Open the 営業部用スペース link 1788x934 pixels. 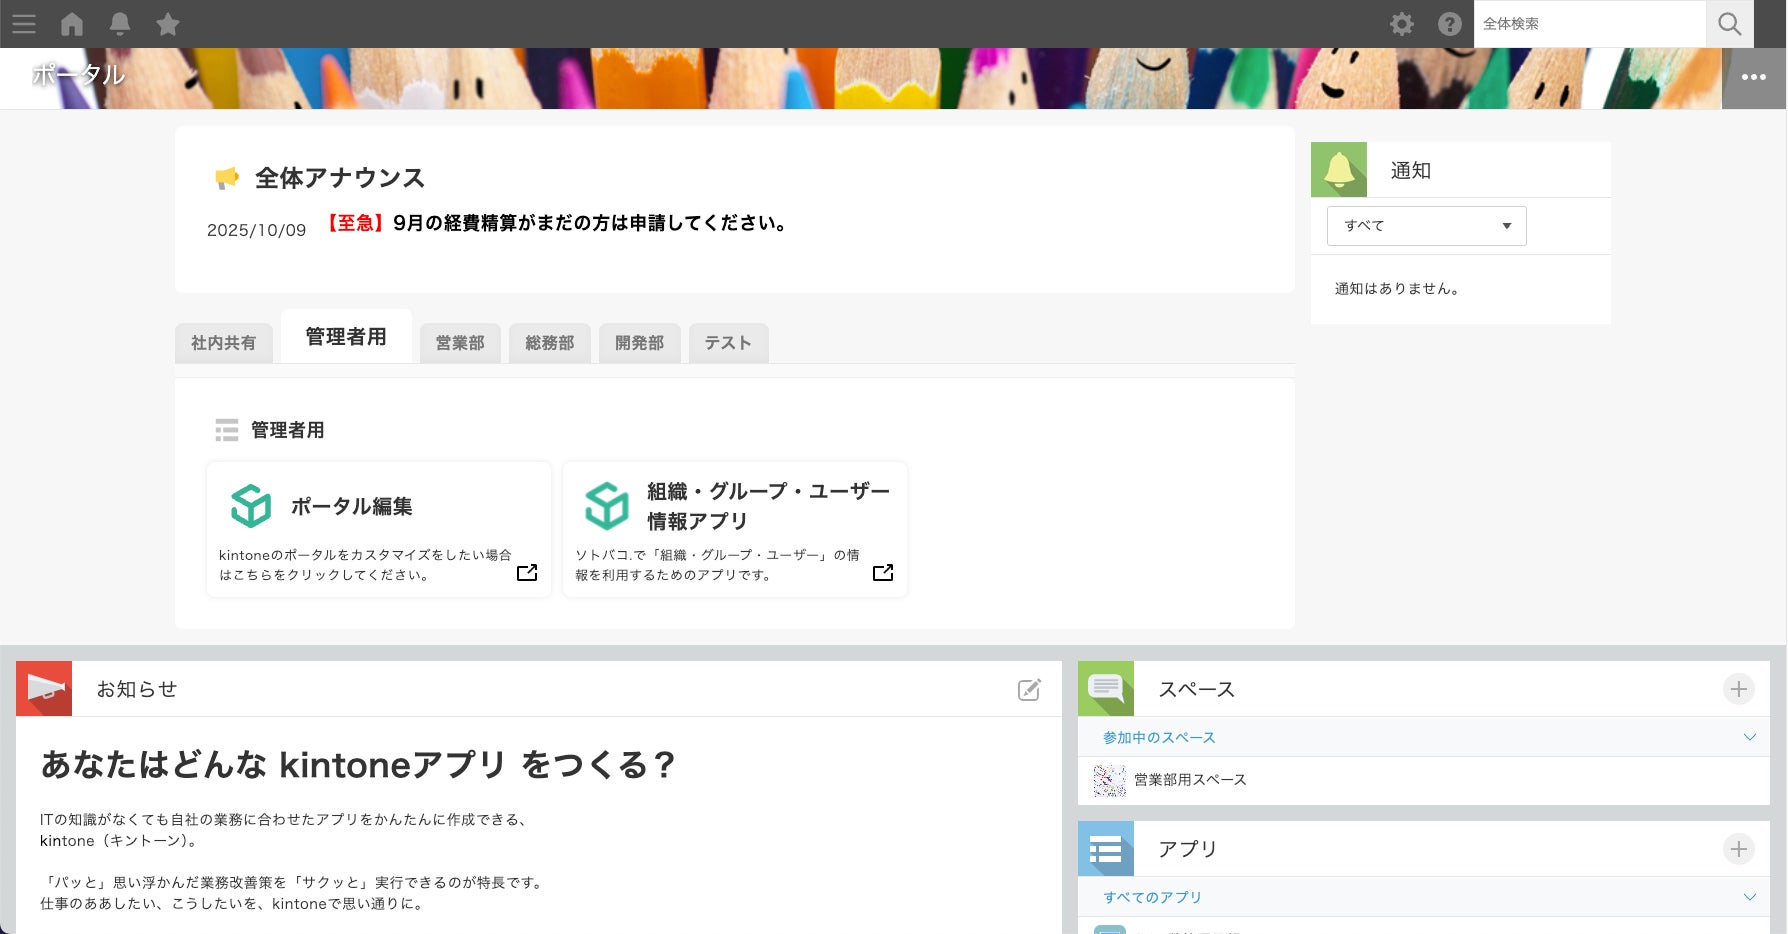(1190, 780)
